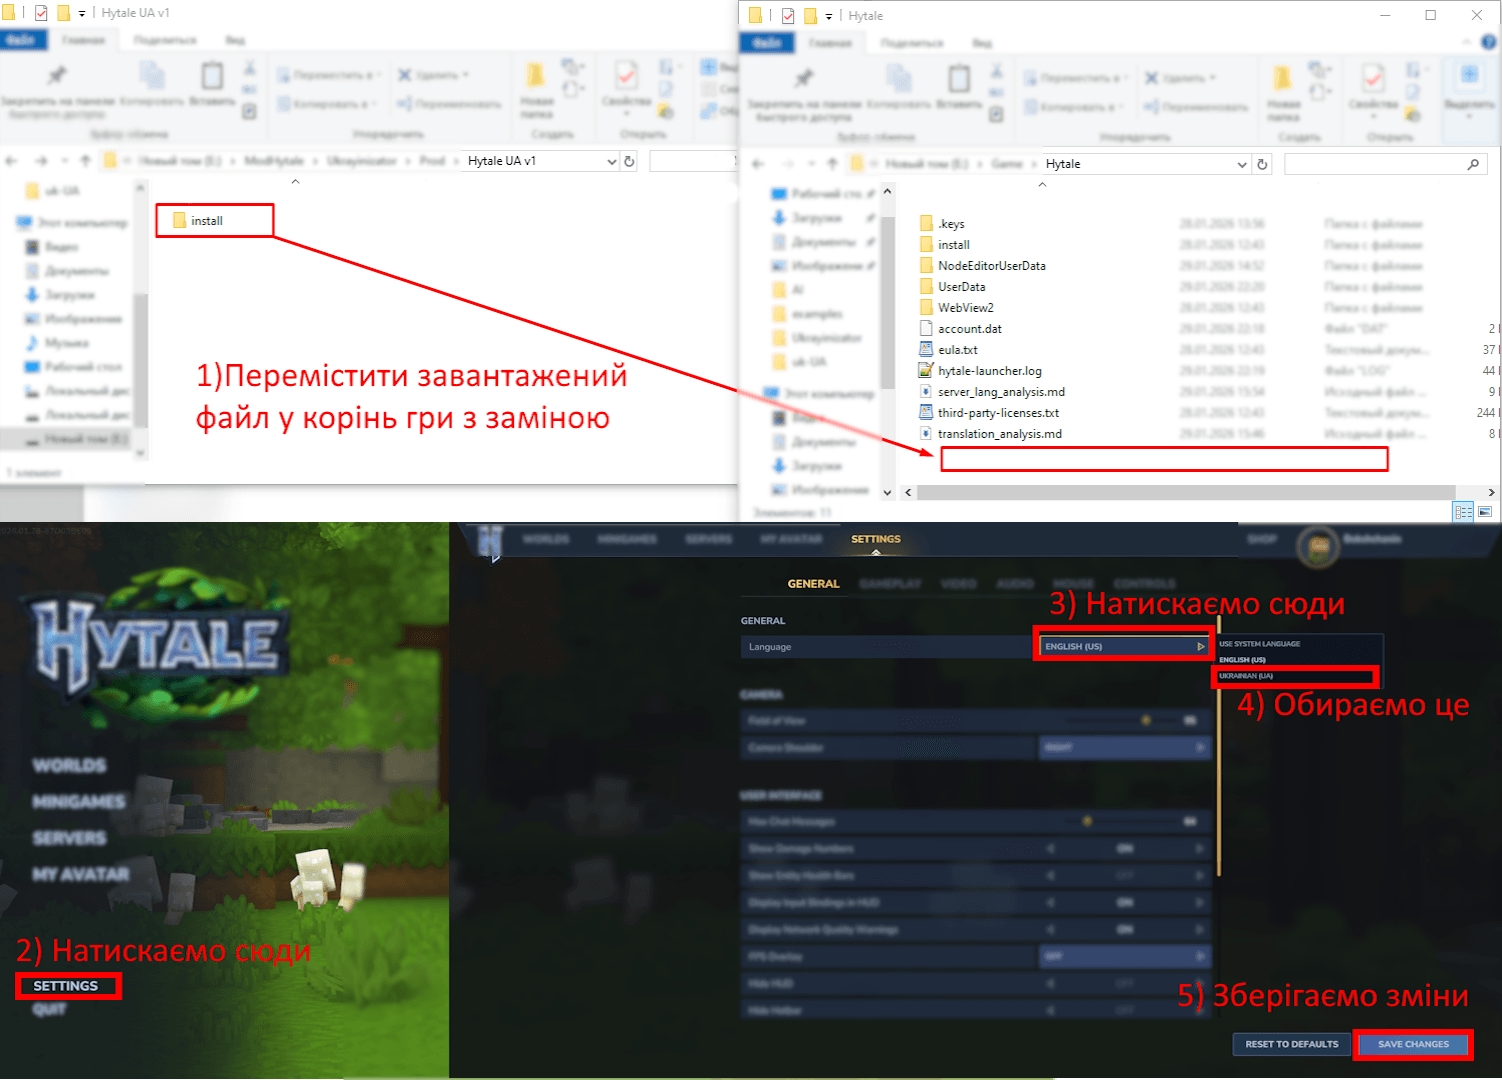This screenshot has width=1502, height=1080.
Task: Adjust the Field of View slider handle
Action: tap(1146, 721)
